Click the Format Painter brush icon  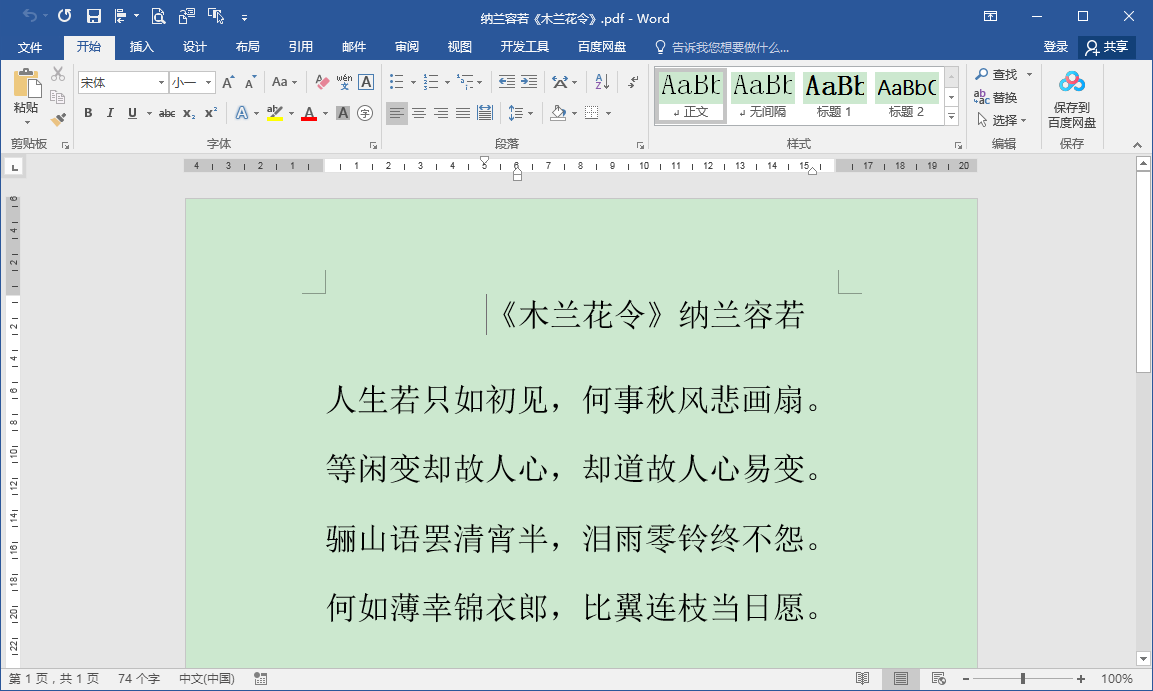(x=58, y=119)
